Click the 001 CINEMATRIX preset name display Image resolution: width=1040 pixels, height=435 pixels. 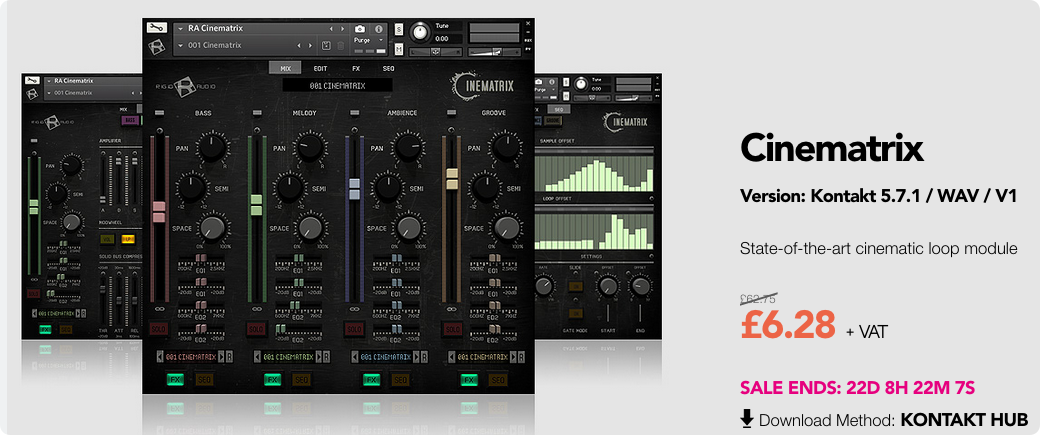(x=338, y=86)
